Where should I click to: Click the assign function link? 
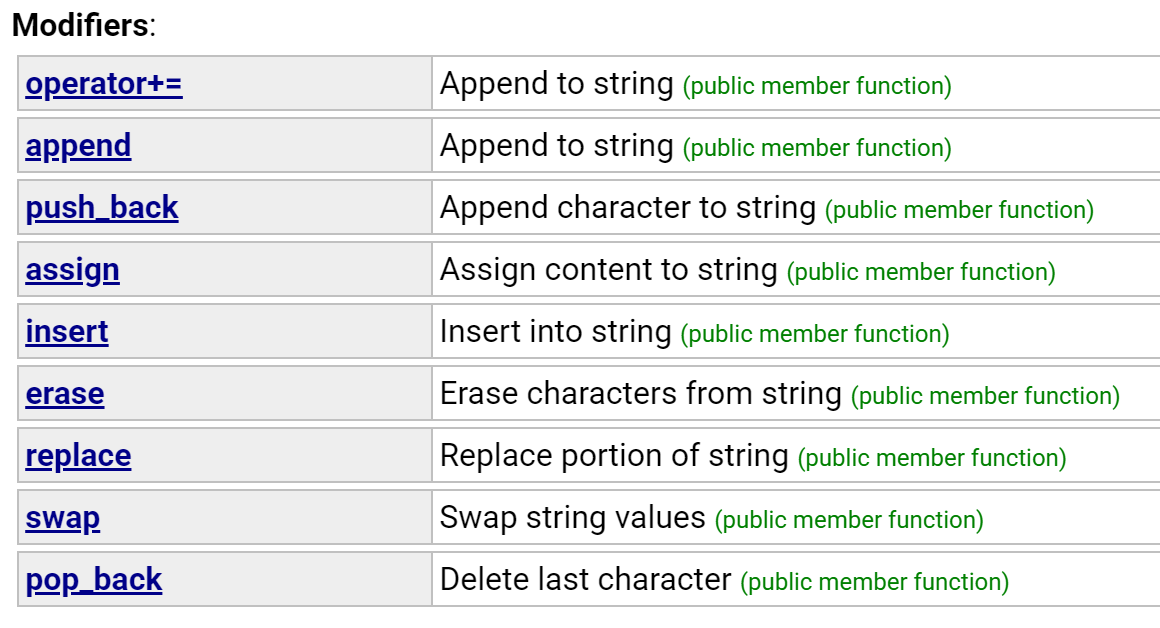click(72, 270)
